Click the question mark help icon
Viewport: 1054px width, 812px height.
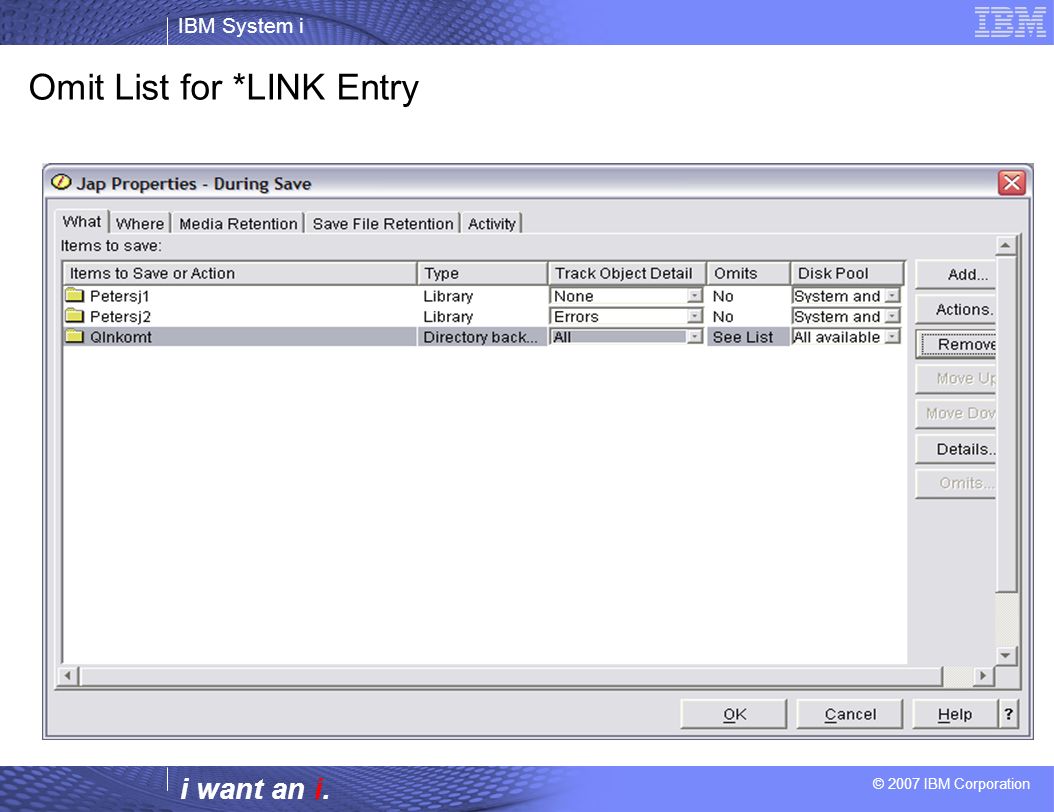(x=1008, y=714)
